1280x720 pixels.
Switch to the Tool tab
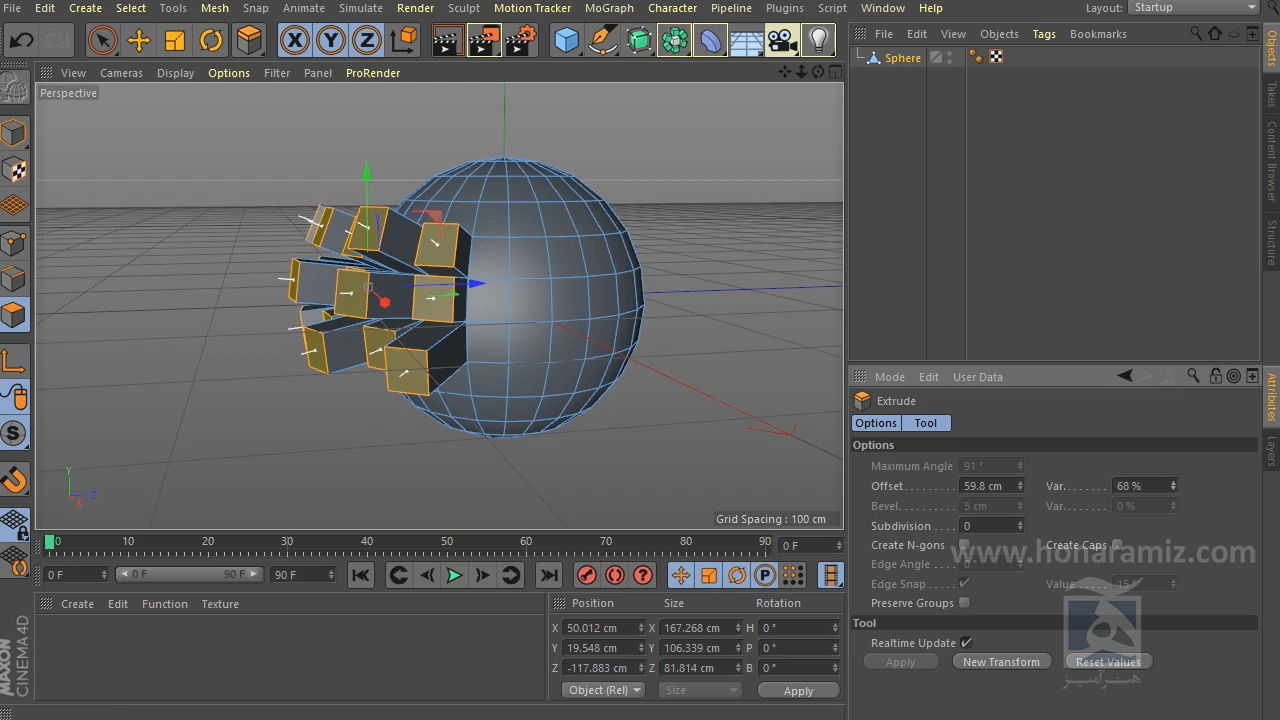[926, 423]
